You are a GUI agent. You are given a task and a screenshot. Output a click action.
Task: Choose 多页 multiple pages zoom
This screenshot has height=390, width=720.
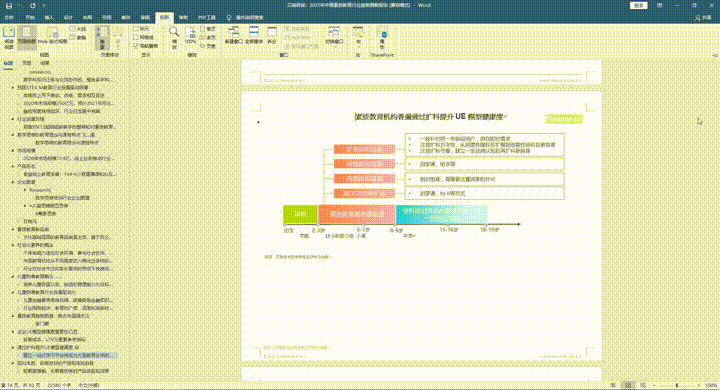point(208,38)
